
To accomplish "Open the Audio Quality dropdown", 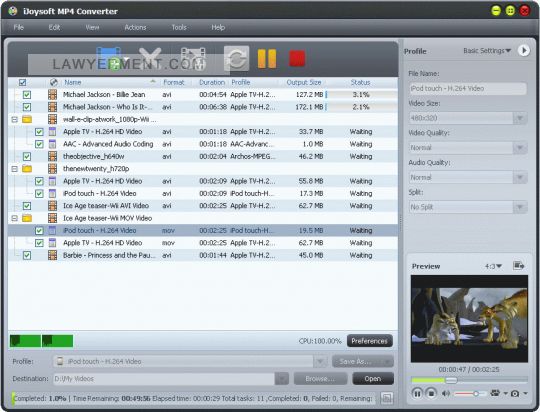I will 520,177.
